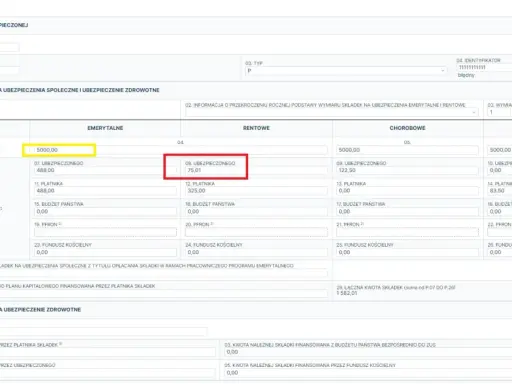Click the Rentowe column header

click(256, 128)
